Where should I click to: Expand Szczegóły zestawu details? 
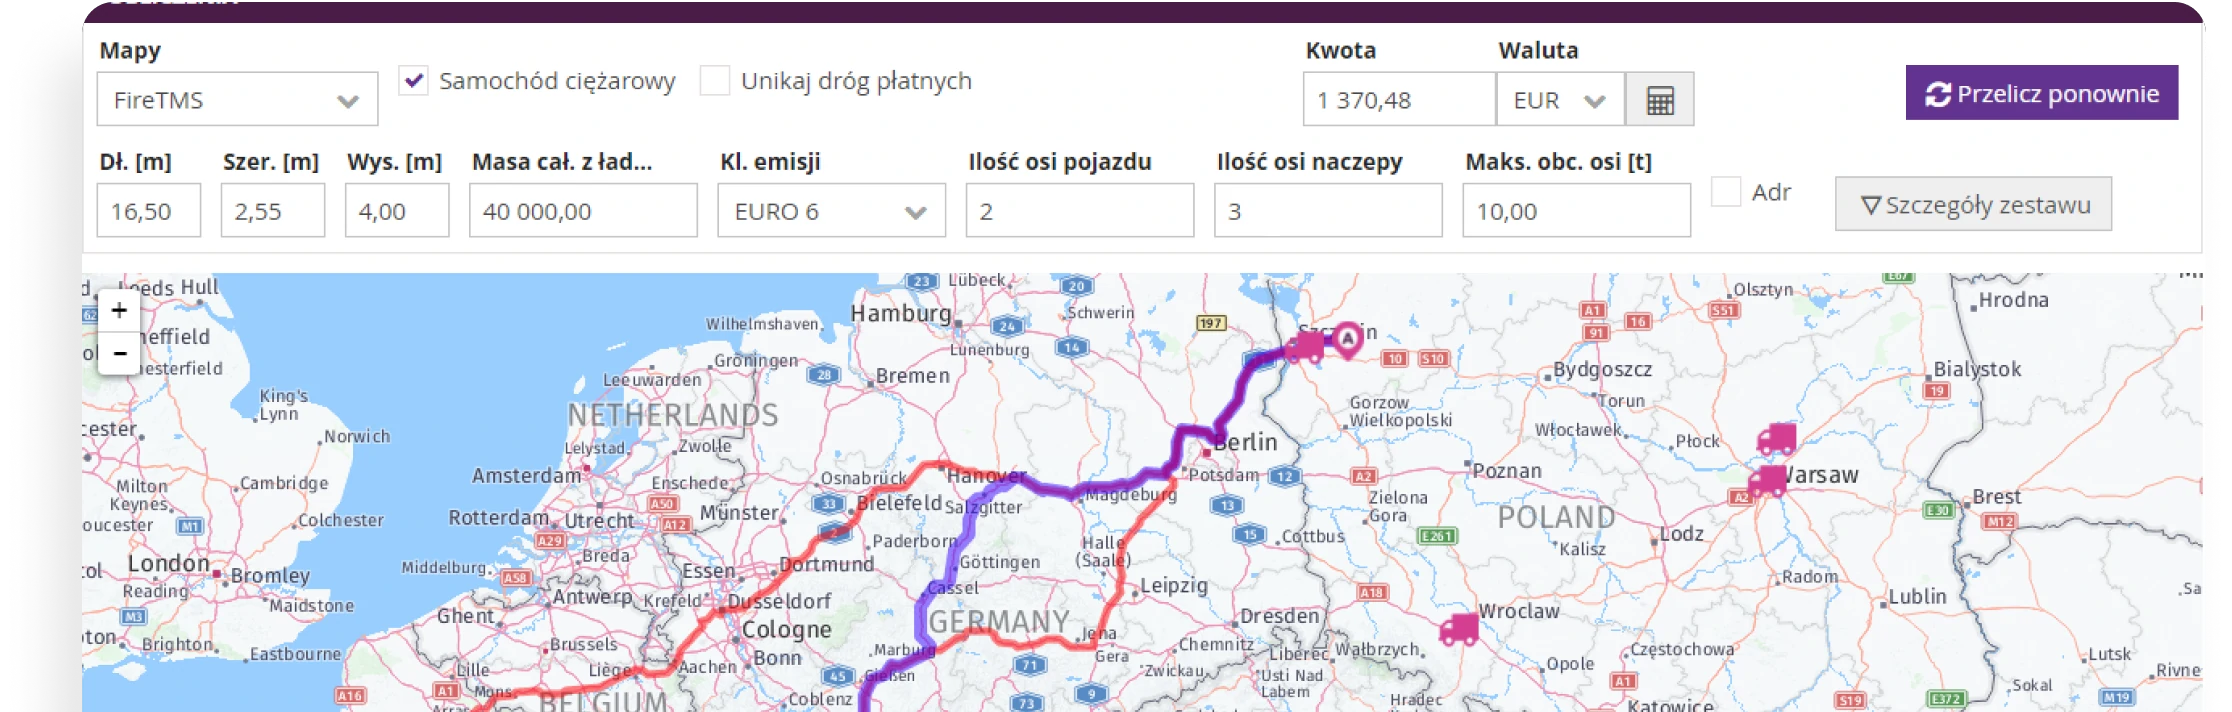coord(1973,205)
